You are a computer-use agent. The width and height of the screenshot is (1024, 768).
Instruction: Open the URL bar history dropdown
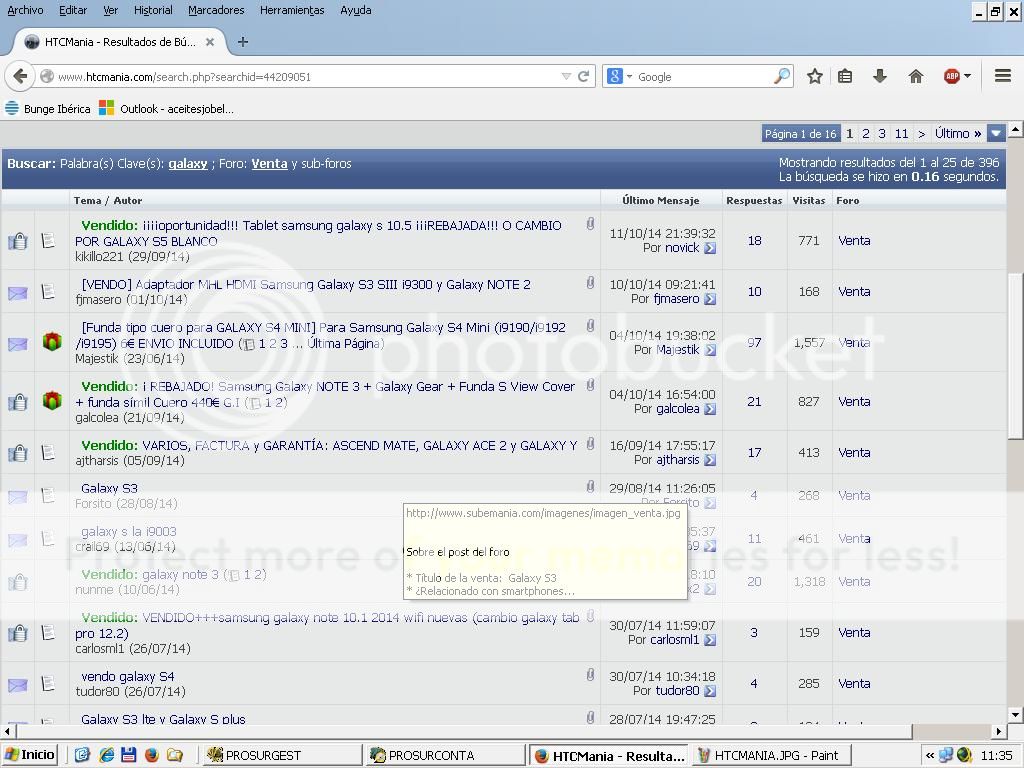[x=566, y=76]
